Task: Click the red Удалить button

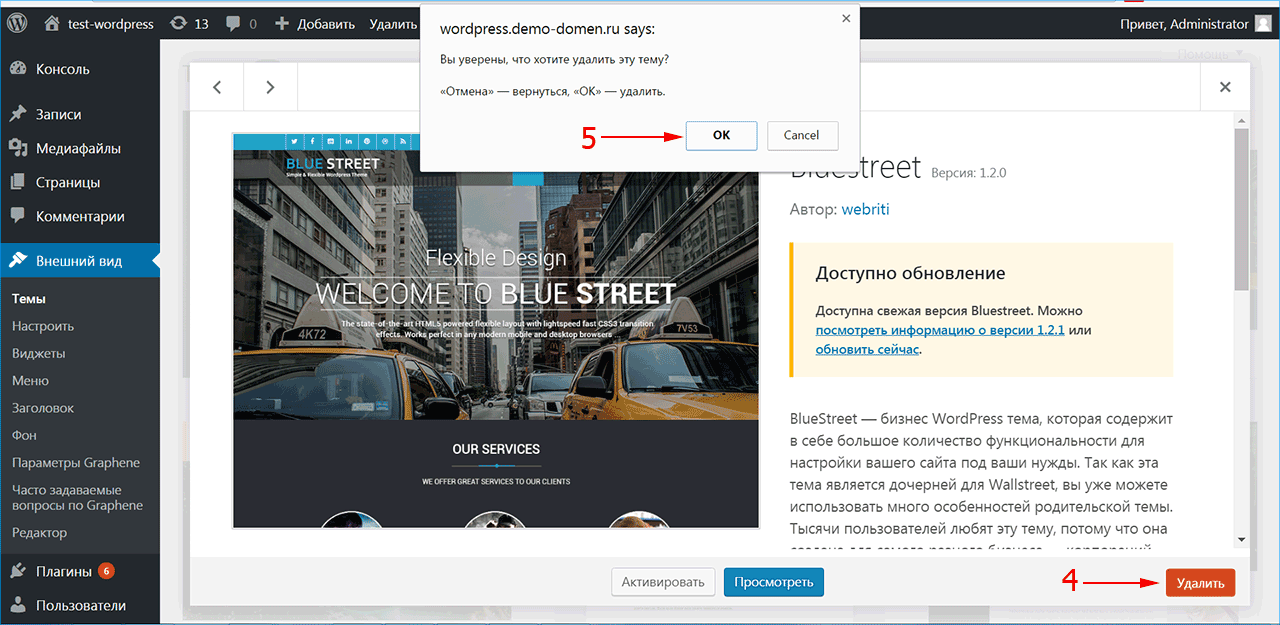Action: [1200, 582]
